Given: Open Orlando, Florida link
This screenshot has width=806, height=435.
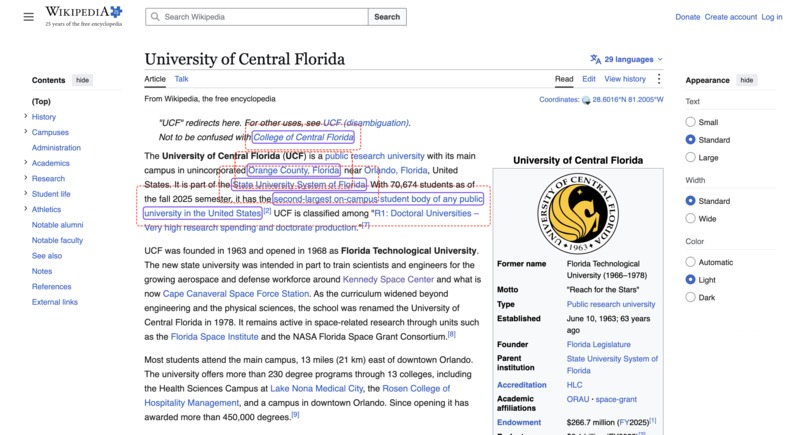Looking at the screenshot, I should click(x=396, y=170).
